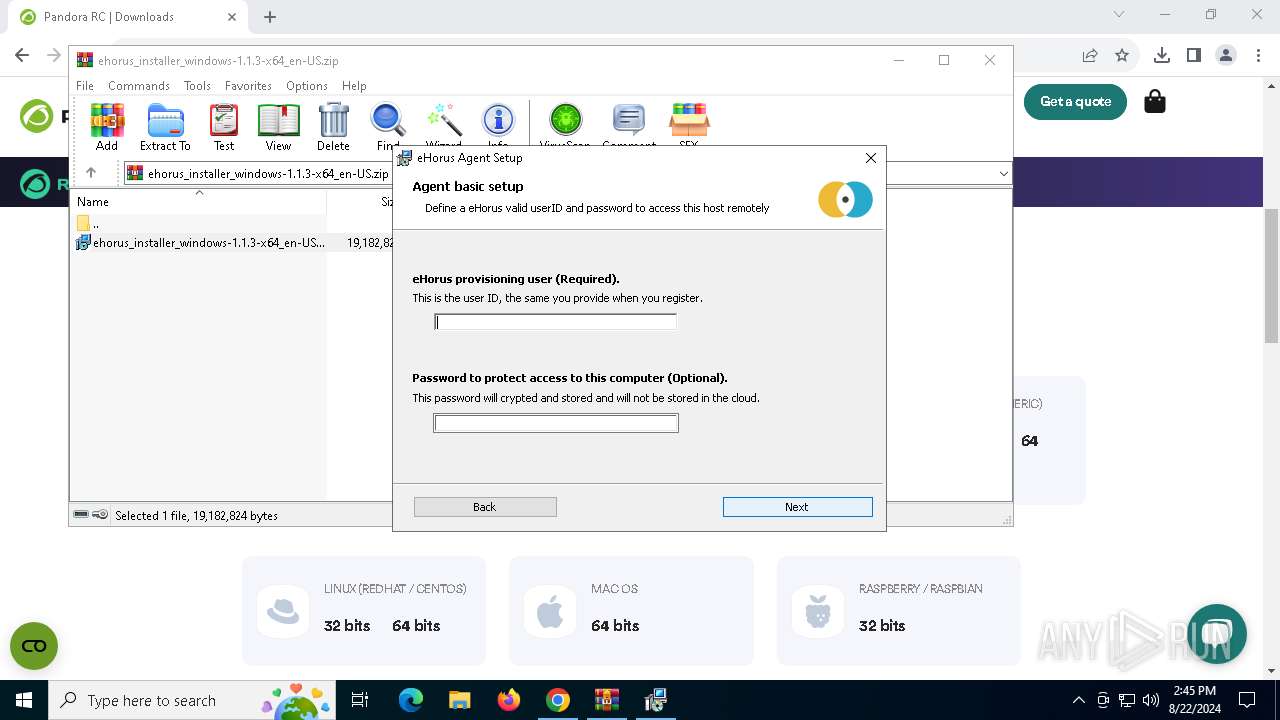The width and height of the screenshot is (1280, 720).
Task: Click the Chrome tab search chevron
Action: click(1119, 15)
